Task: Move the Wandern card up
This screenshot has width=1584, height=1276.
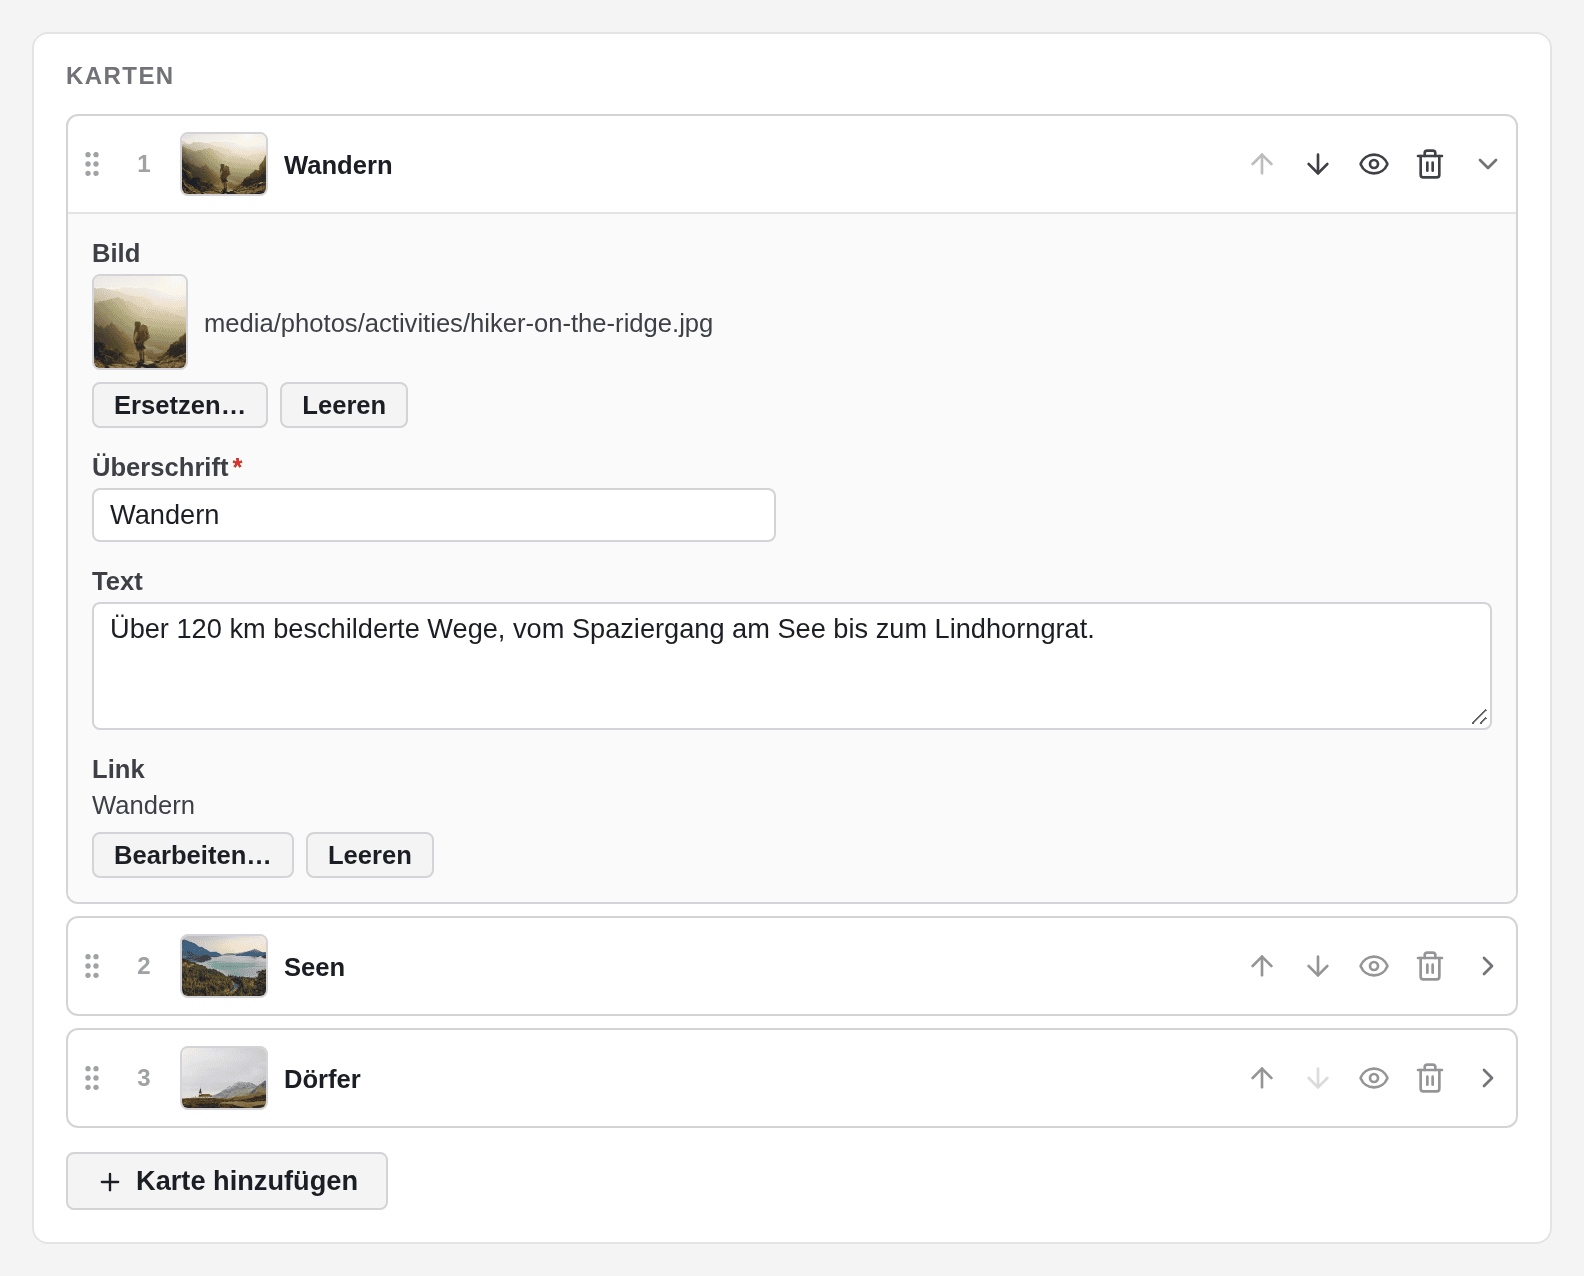Action: [x=1262, y=164]
